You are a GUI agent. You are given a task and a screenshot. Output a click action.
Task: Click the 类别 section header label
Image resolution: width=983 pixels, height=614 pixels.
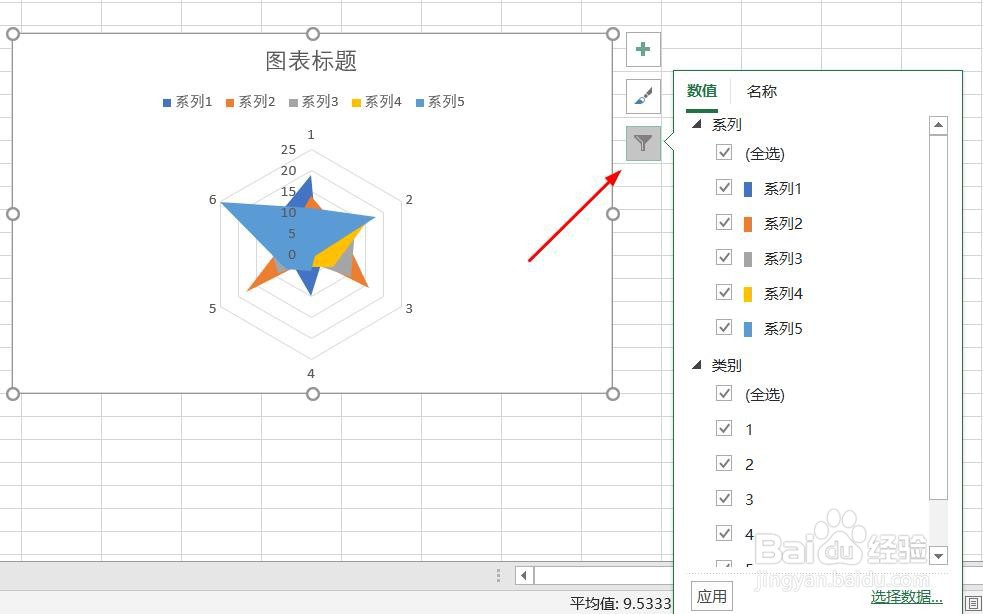727,365
